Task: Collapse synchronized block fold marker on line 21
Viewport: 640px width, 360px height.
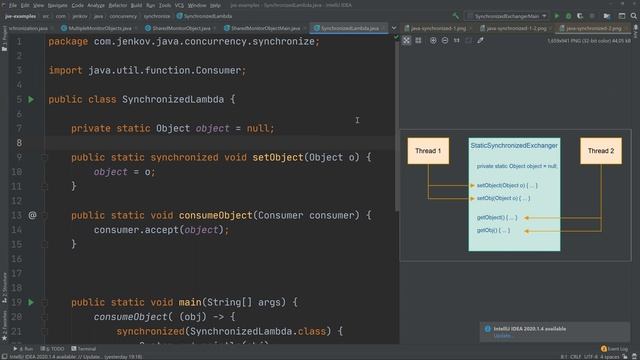Action: pyautogui.click(x=44, y=331)
